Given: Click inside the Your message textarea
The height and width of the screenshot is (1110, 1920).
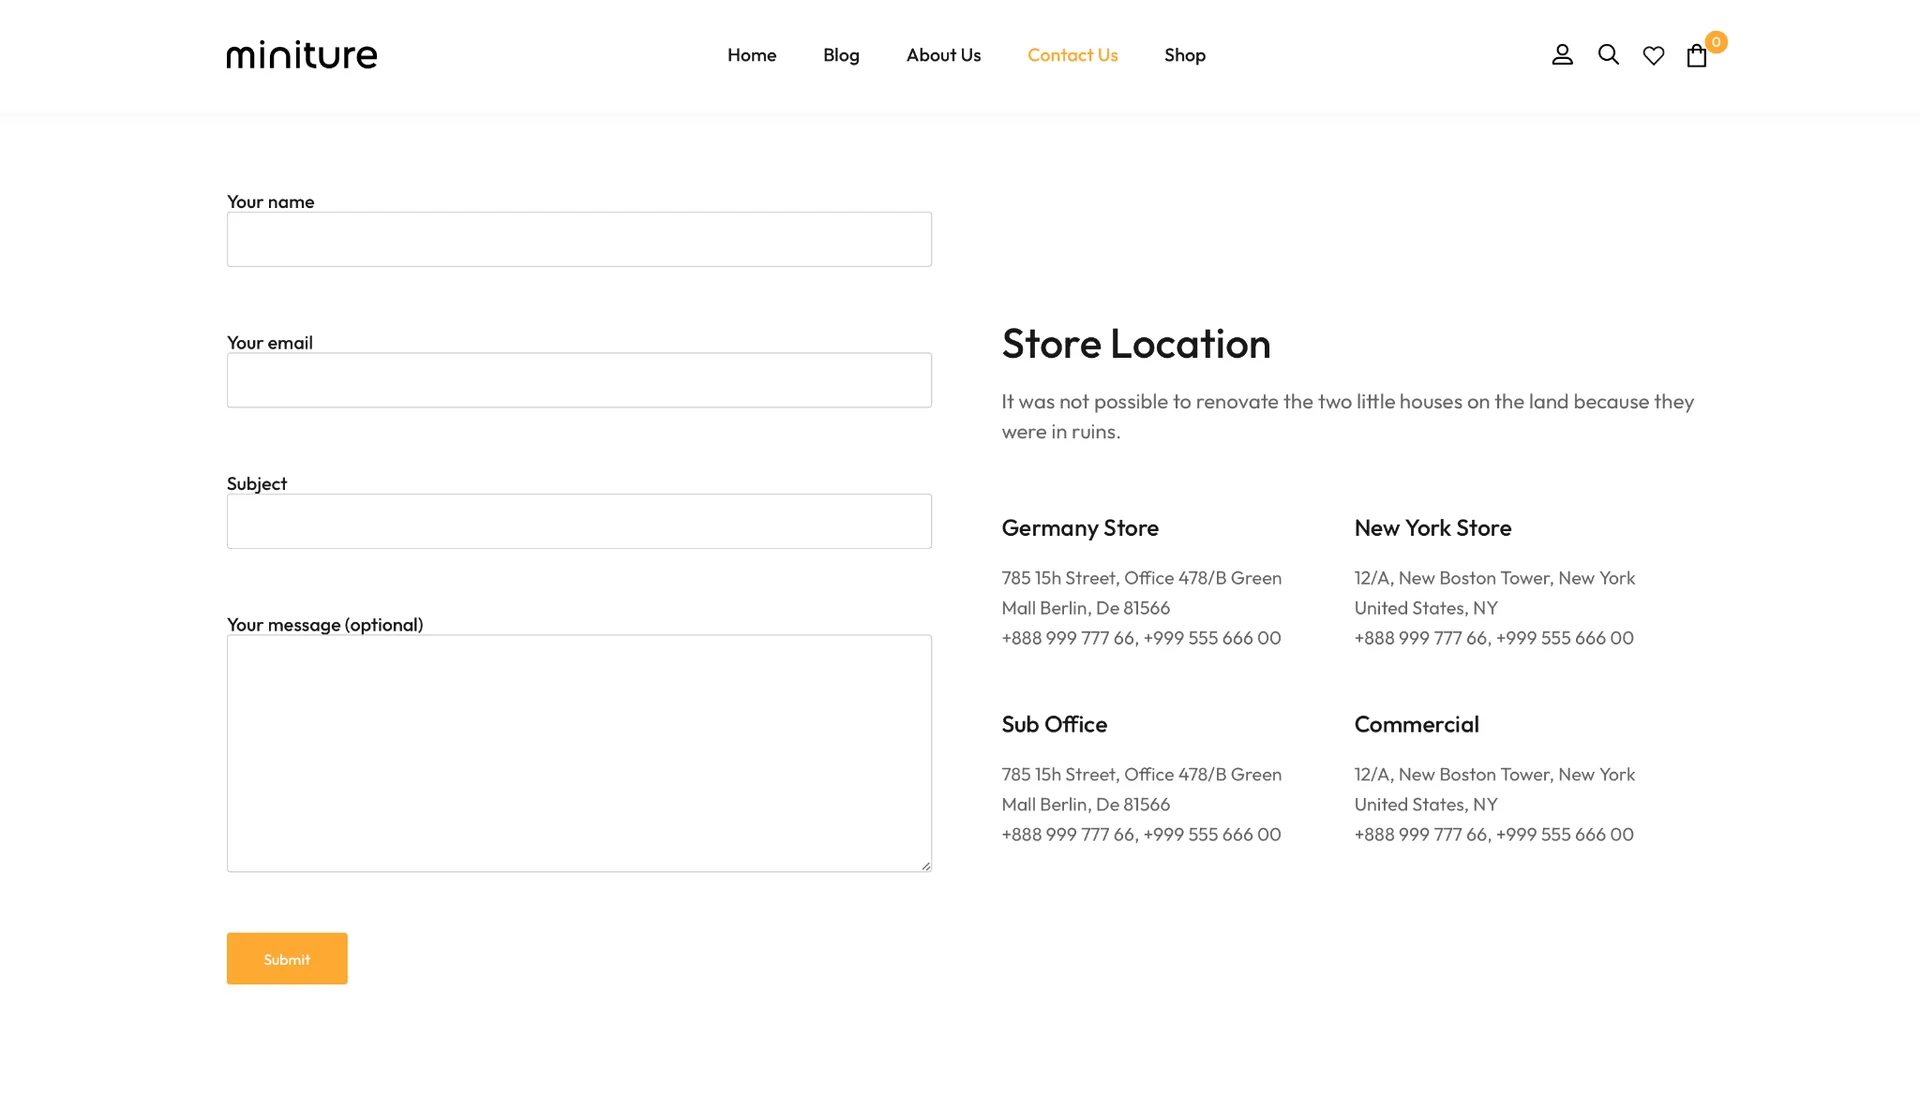Looking at the screenshot, I should coord(579,753).
